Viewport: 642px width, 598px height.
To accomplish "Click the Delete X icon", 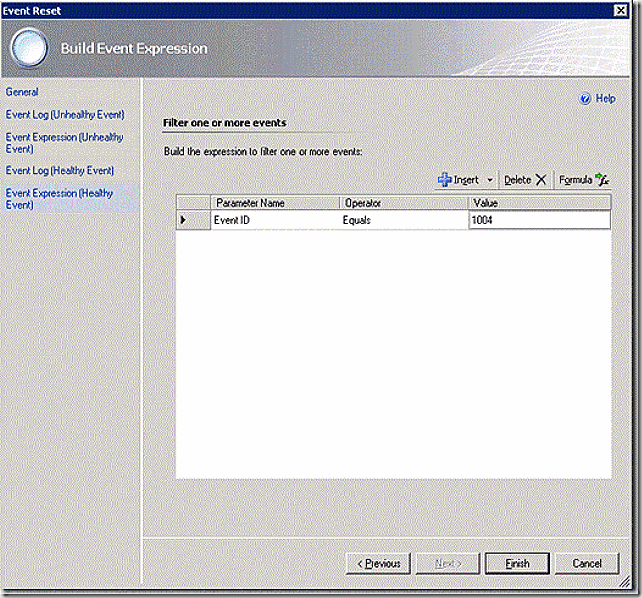I will [x=541, y=180].
